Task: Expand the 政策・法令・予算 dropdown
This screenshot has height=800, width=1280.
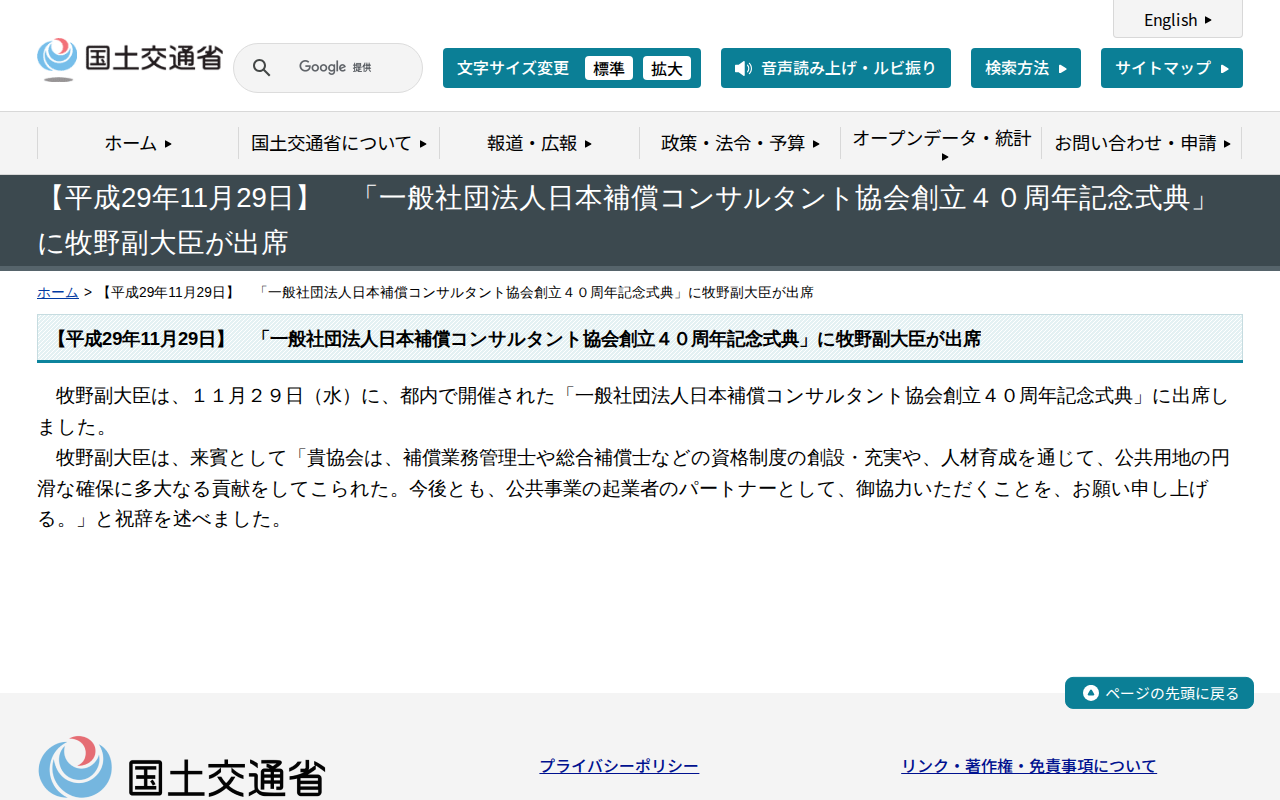Action: coord(740,143)
